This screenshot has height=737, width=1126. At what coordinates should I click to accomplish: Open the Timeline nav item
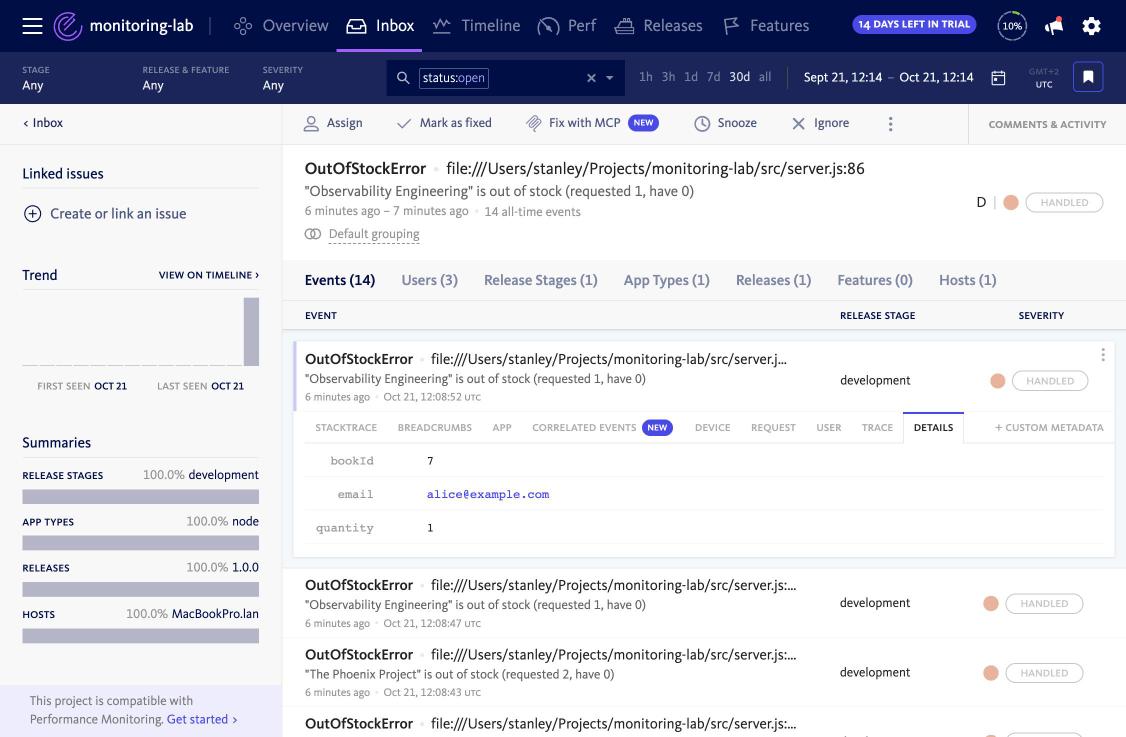pos(476,26)
